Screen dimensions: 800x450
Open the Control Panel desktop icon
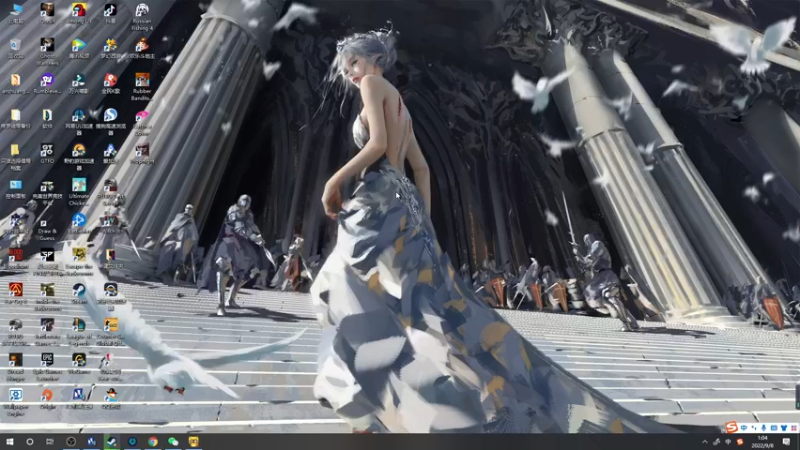[16, 185]
